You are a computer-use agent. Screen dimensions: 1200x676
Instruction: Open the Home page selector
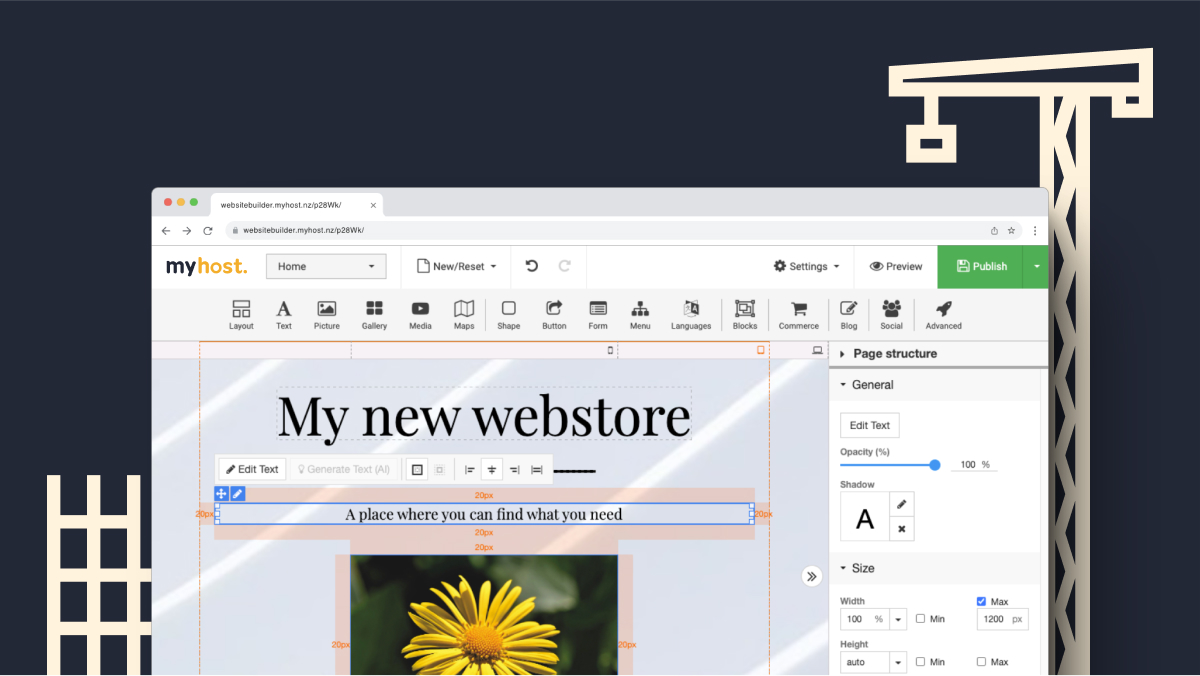click(x=326, y=266)
